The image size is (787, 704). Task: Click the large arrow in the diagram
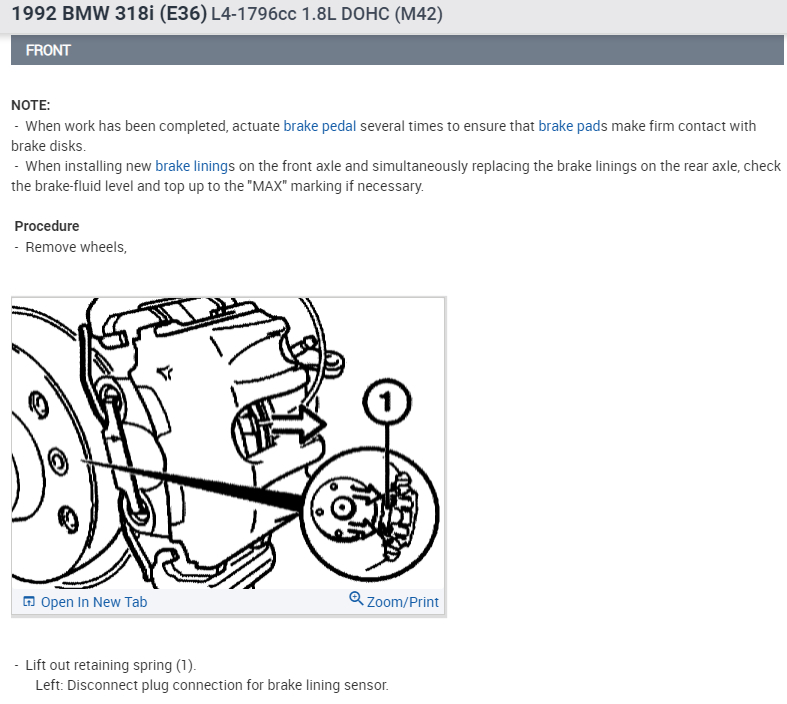click(x=298, y=425)
